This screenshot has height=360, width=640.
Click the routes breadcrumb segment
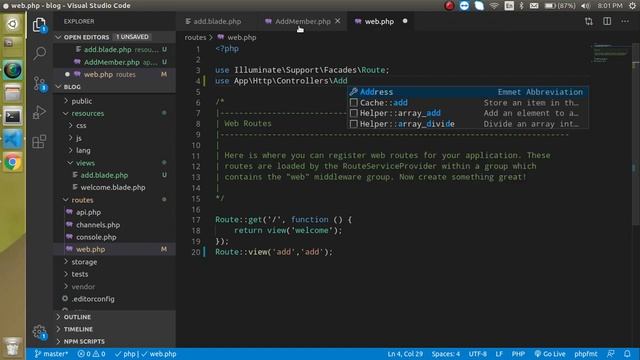click(x=195, y=37)
